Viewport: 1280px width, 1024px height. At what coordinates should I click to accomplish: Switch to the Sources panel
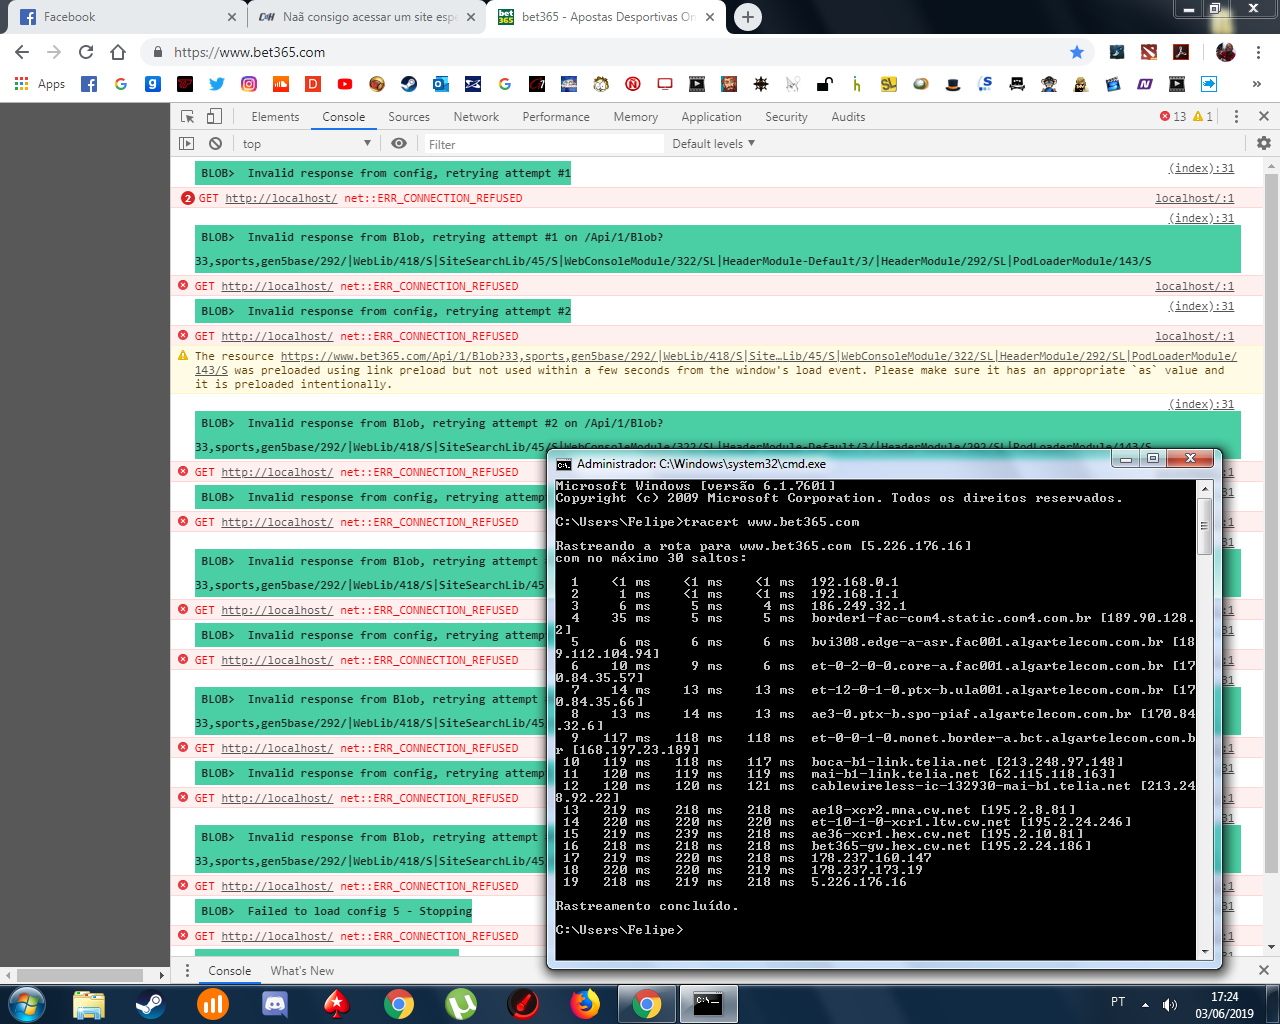(409, 117)
